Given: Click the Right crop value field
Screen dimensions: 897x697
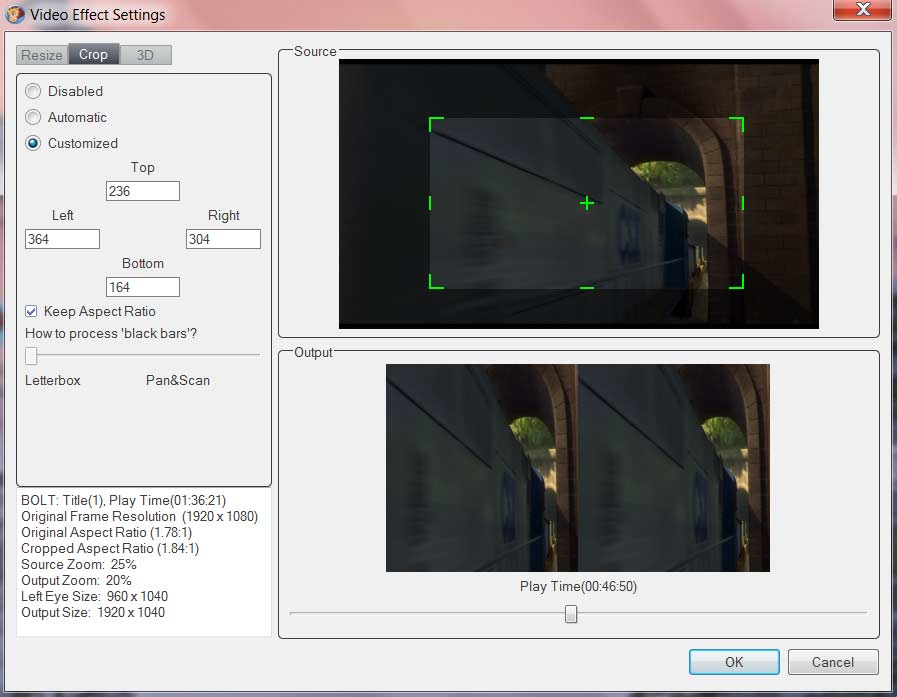Looking at the screenshot, I should [223, 239].
